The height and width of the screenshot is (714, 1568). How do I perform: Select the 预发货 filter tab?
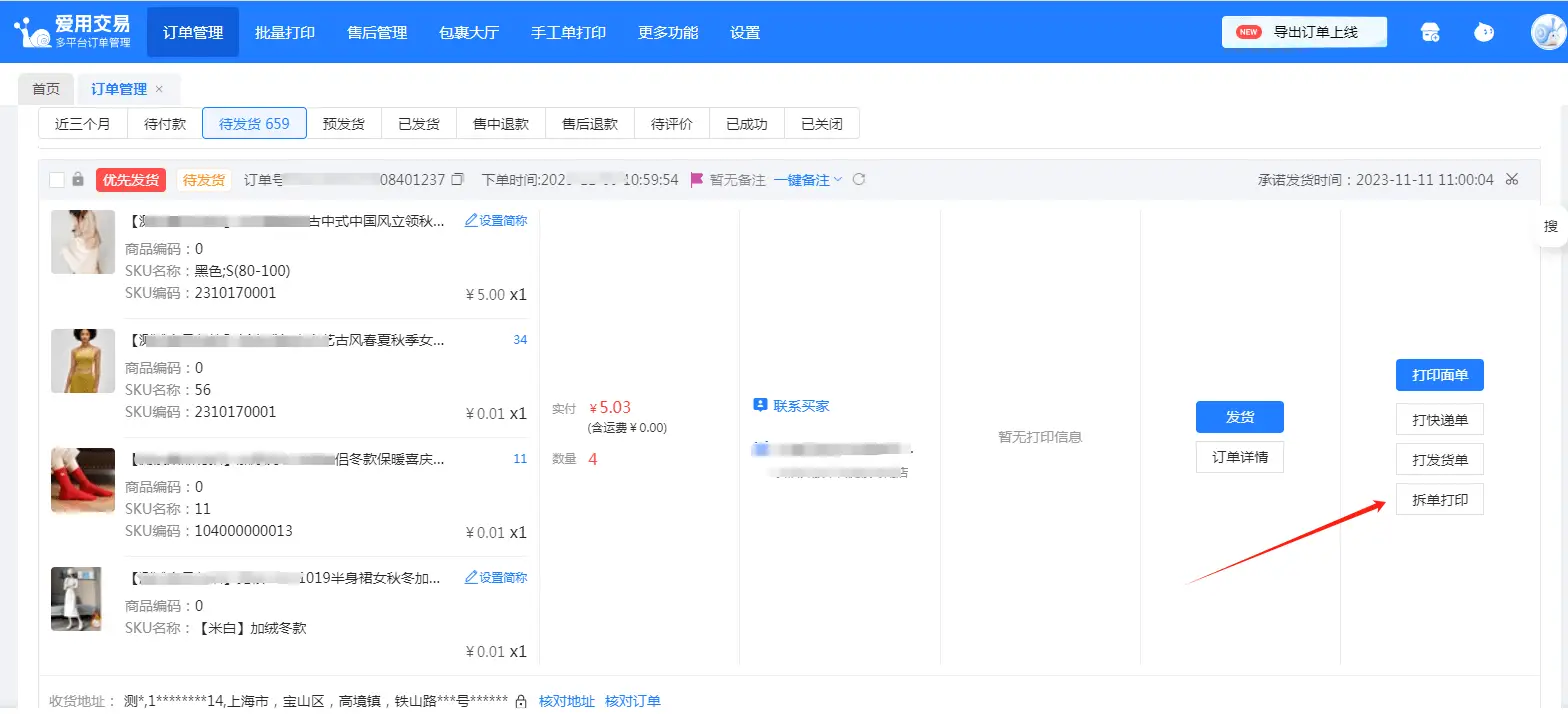point(344,124)
